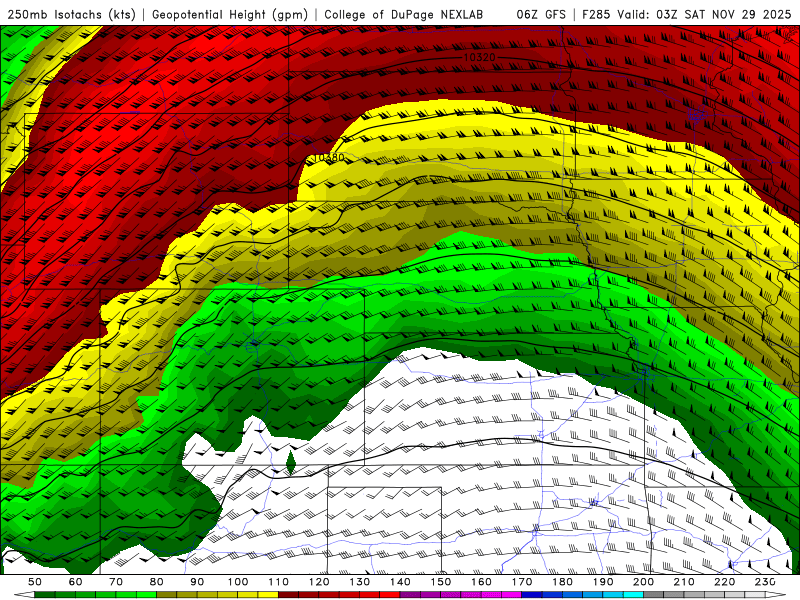Viewport: 800px width, 600px height.
Task: Click the '160' value on color scale
Action: tap(481, 582)
